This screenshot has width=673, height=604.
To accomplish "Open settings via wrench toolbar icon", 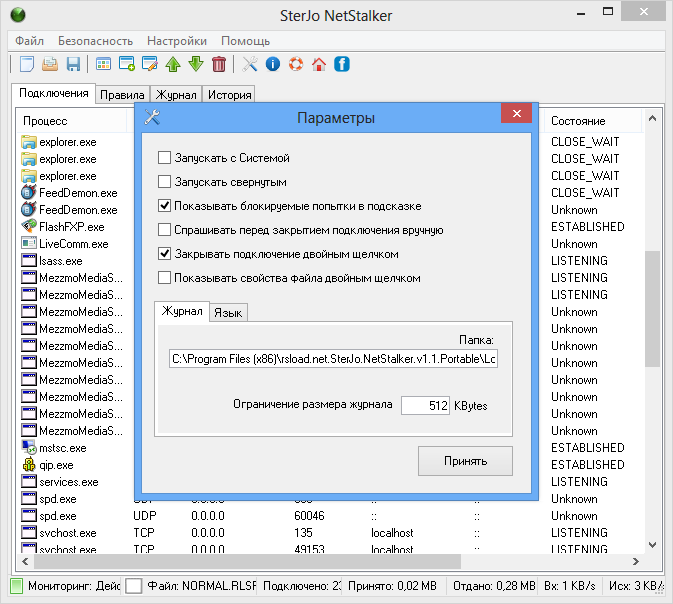I will [250, 64].
